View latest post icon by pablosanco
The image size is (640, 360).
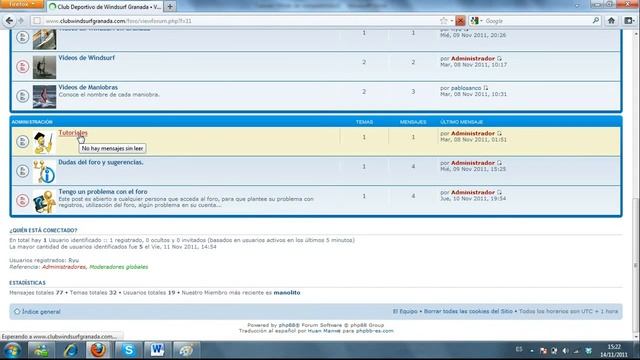[x=486, y=88]
